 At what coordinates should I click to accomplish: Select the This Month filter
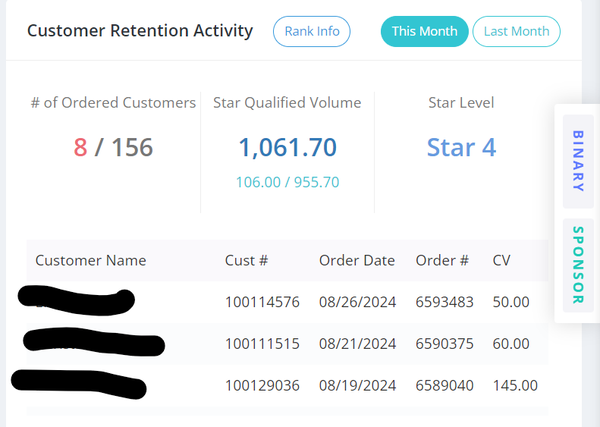pyautogui.click(x=424, y=31)
